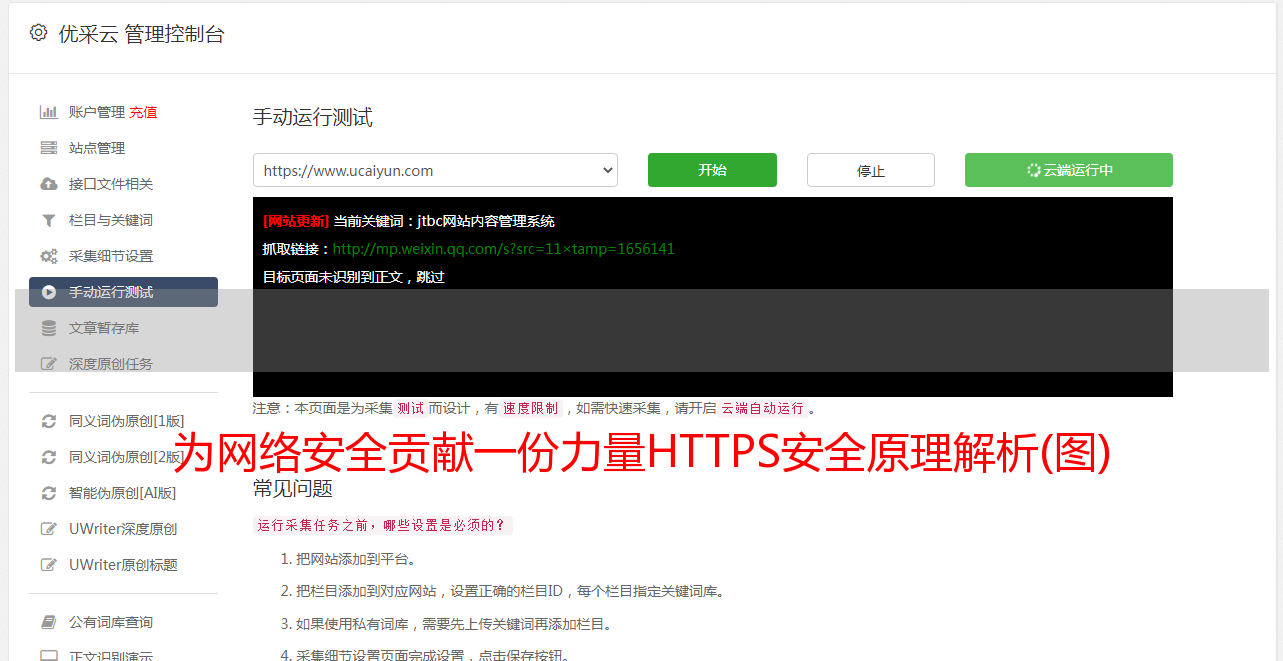Image resolution: width=1283 pixels, height=661 pixels.
Task: Open UWriter深度原创 tool
Action: pos(123,529)
